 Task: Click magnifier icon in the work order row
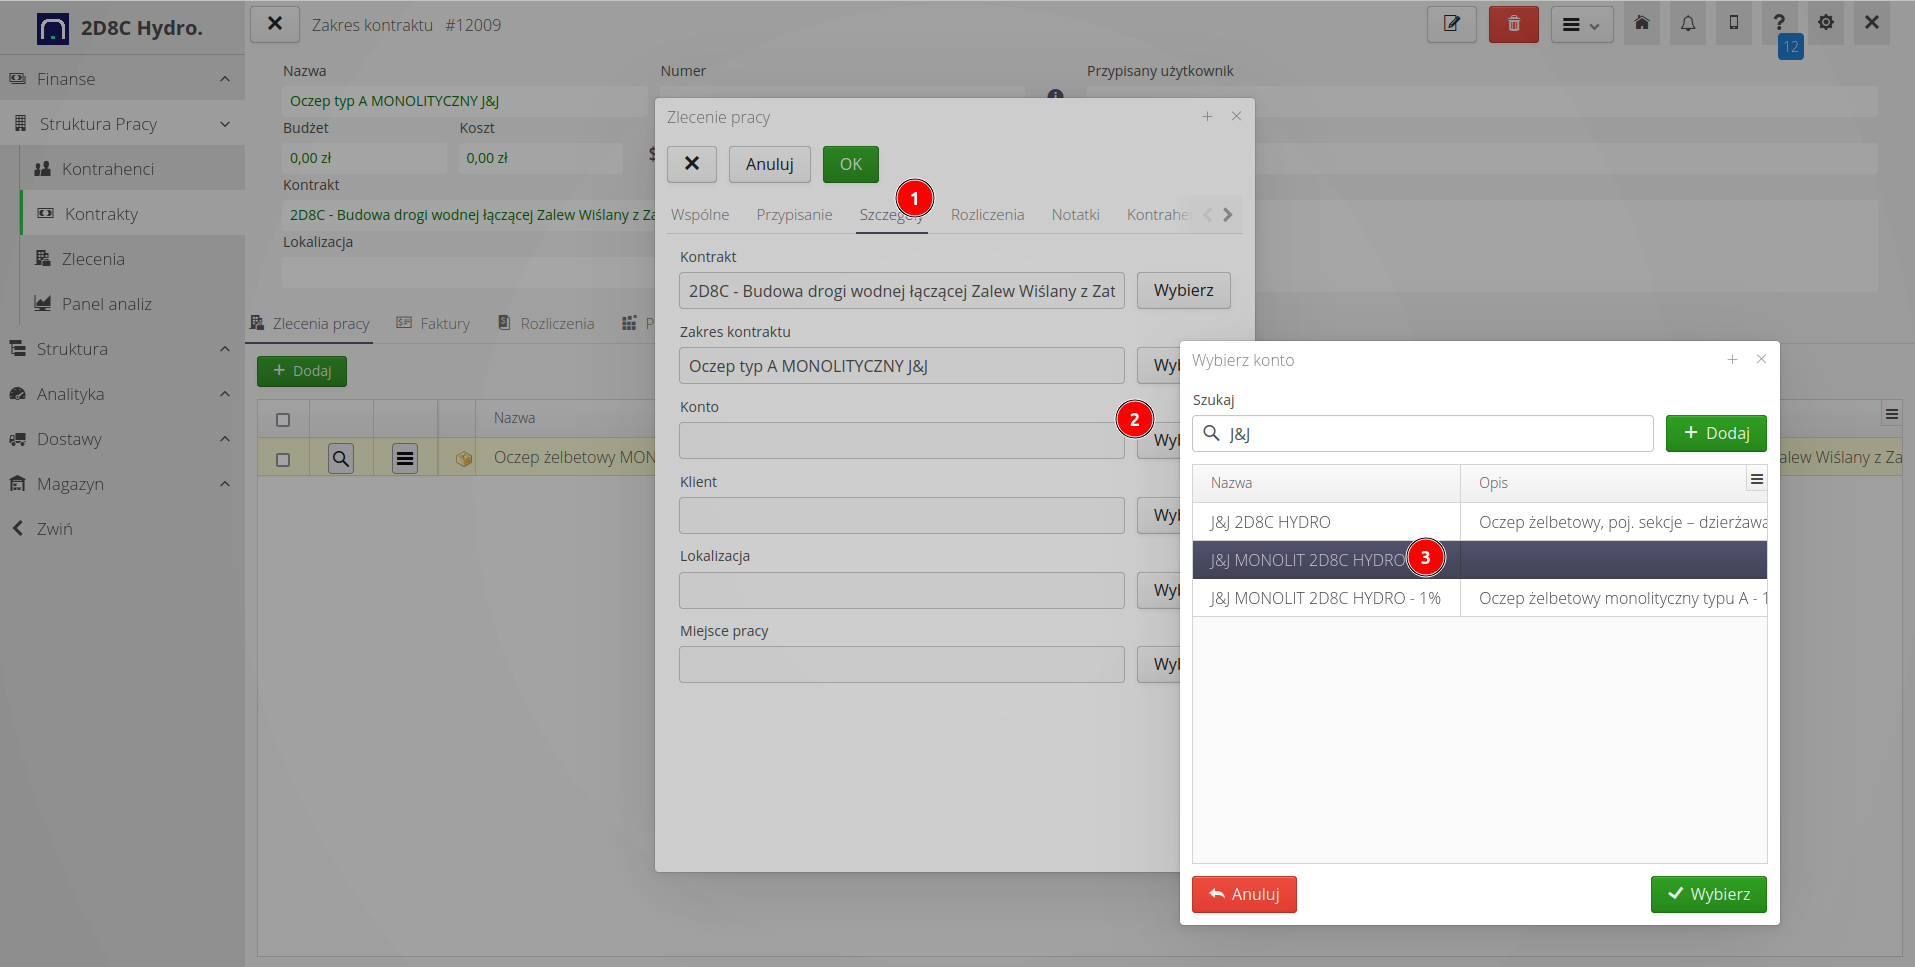pyautogui.click(x=341, y=458)
